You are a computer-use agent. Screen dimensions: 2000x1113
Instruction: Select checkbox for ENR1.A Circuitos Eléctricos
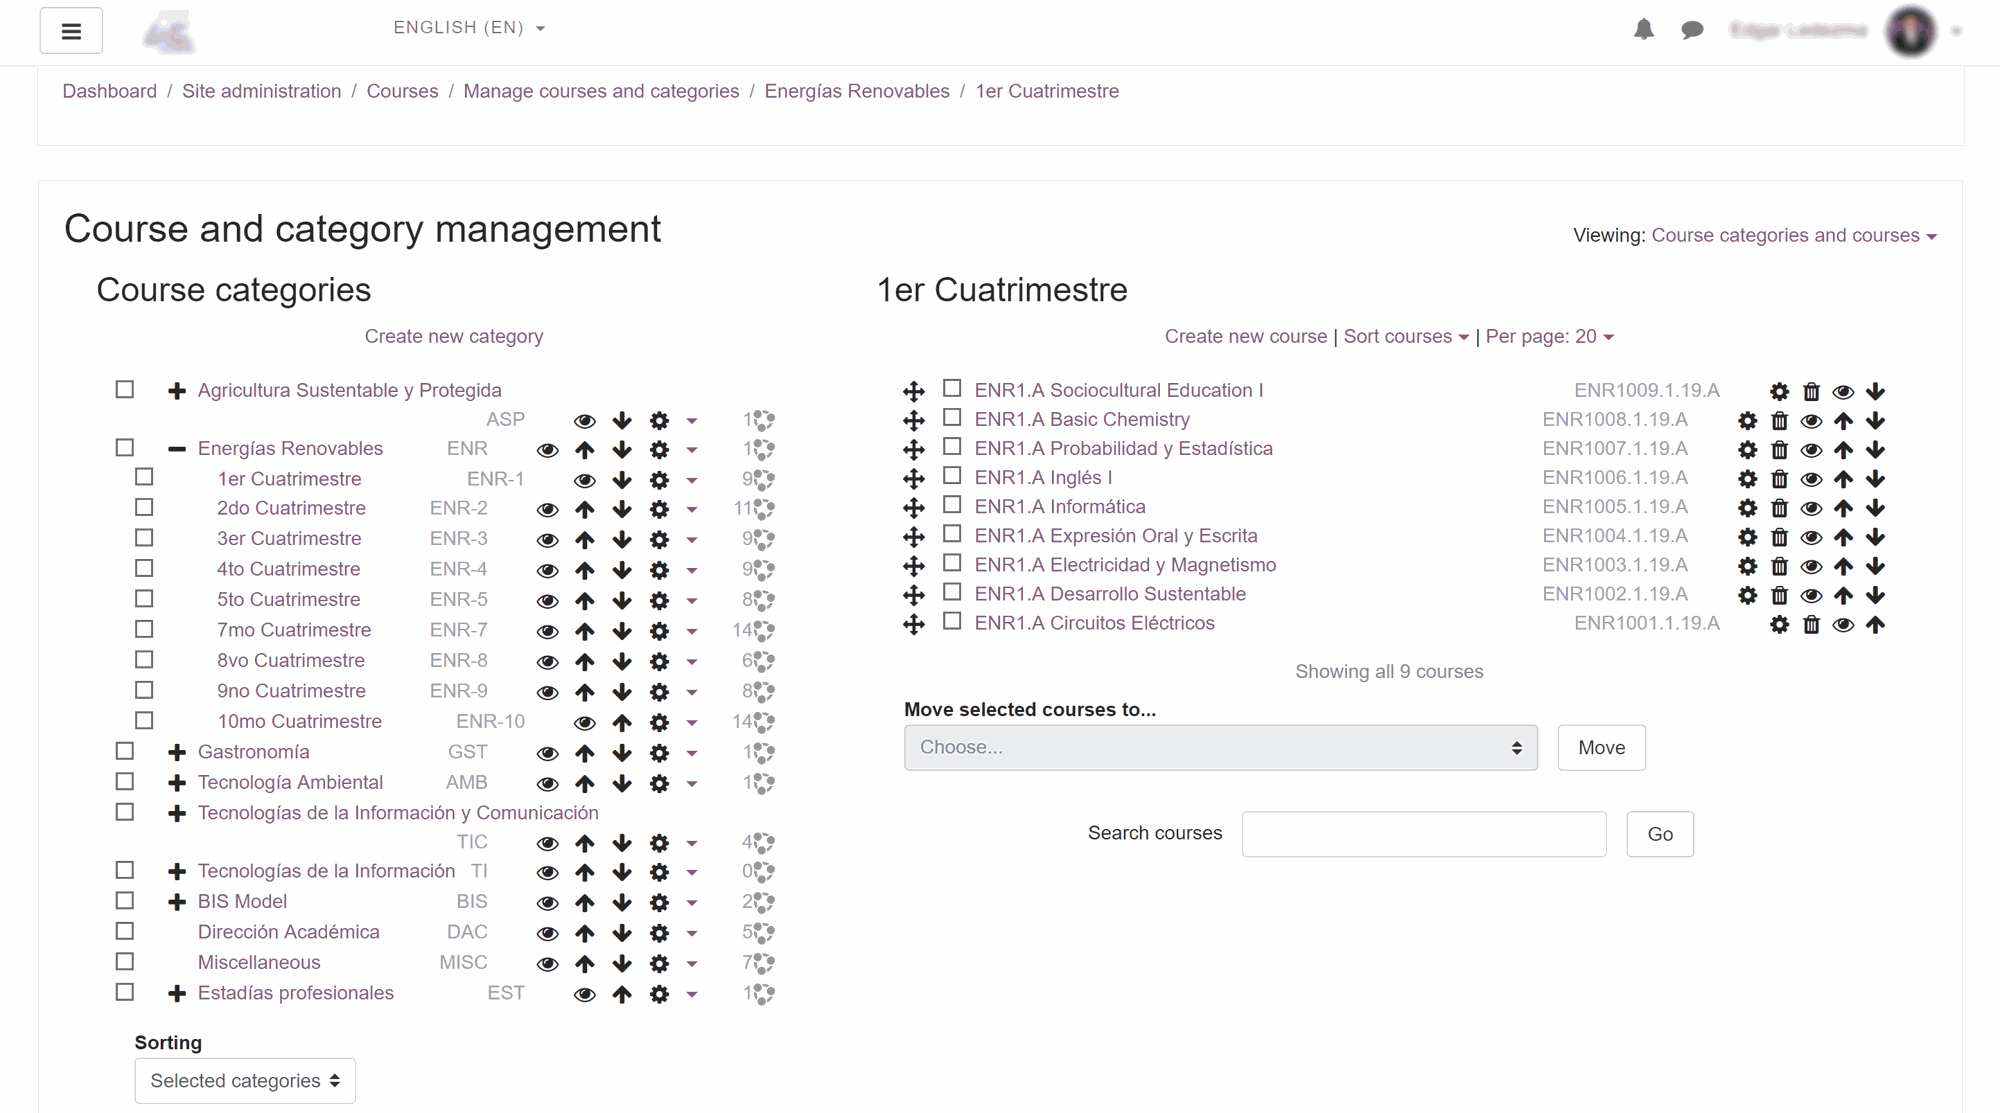(952, 621)
